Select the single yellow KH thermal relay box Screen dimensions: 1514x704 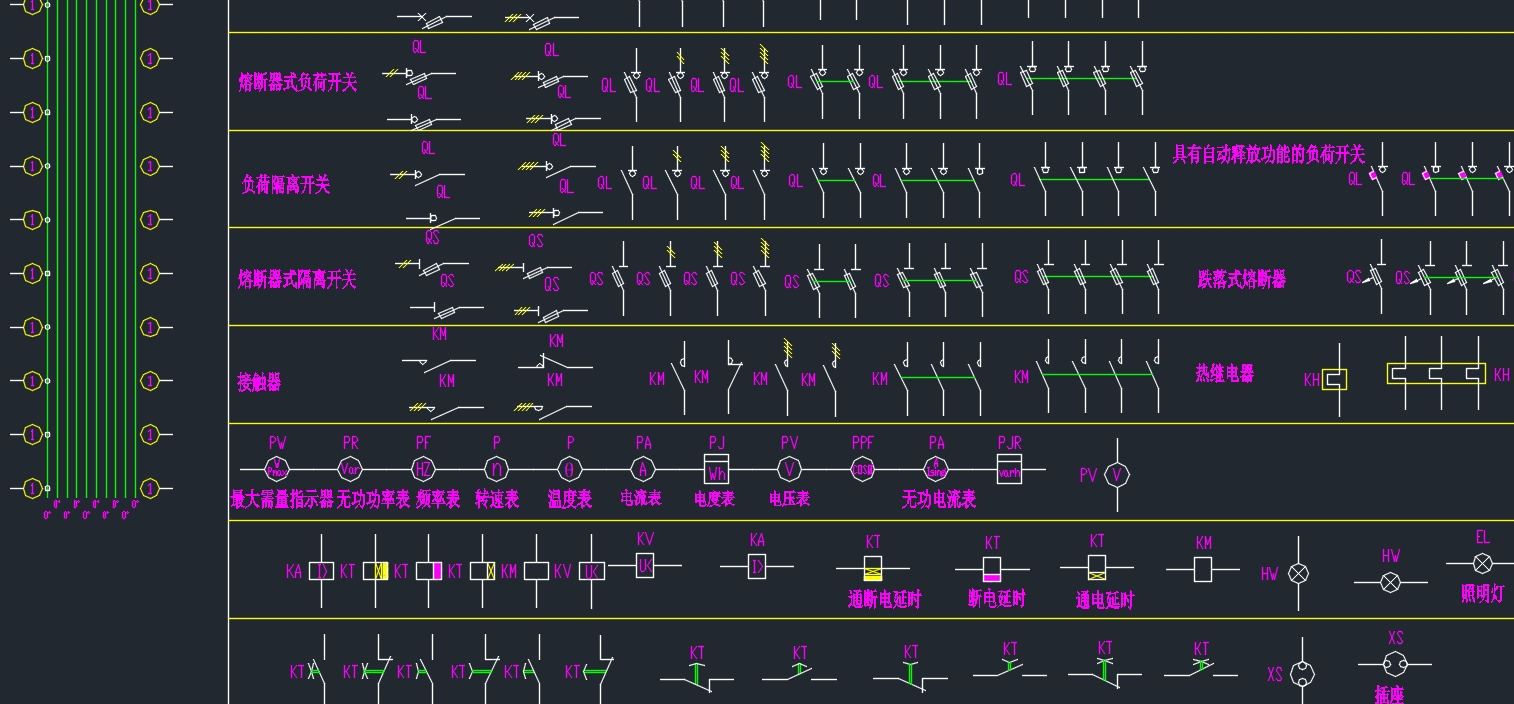pos(1335,379)
